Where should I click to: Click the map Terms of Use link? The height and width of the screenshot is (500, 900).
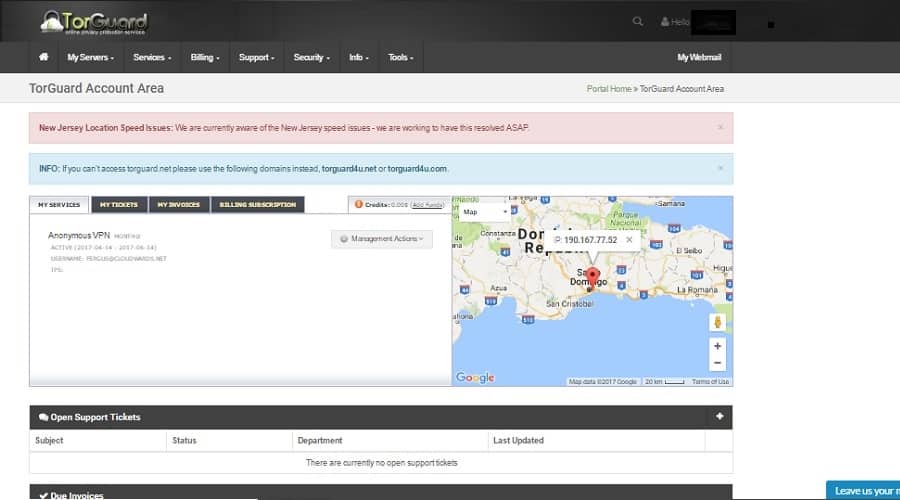point(710,382)
